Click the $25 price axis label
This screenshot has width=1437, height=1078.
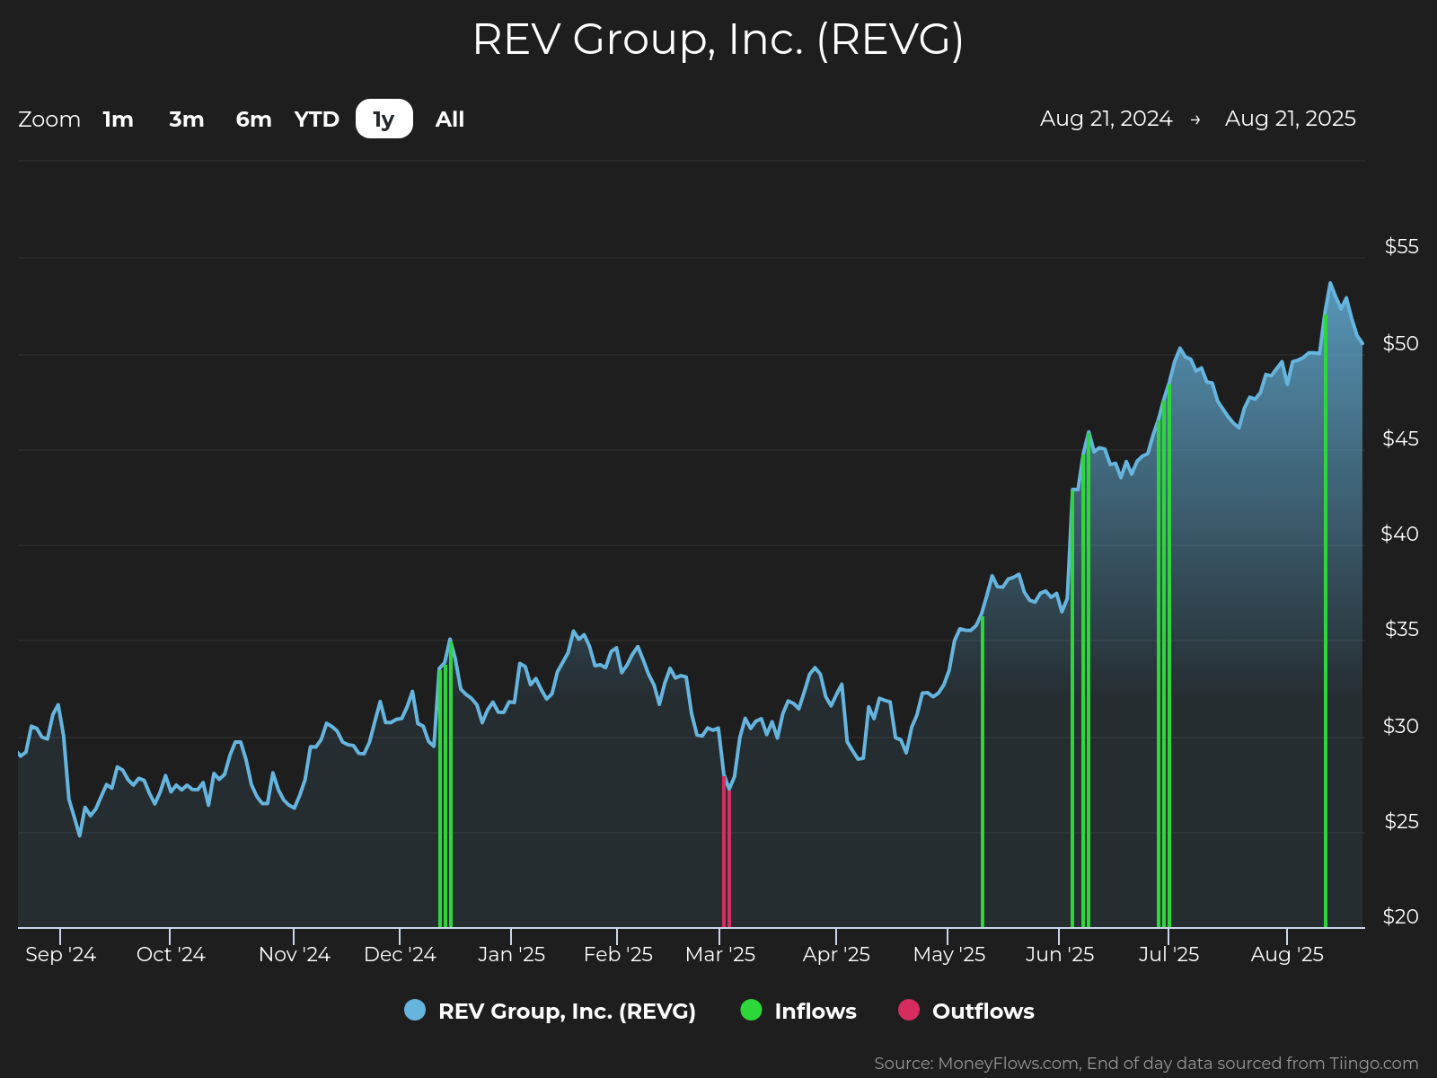1401,820
